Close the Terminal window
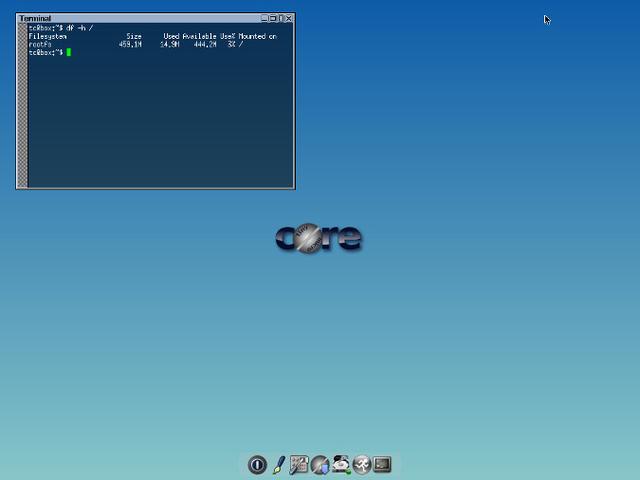This screenshot has height=480, width=640. click(288, 18)
